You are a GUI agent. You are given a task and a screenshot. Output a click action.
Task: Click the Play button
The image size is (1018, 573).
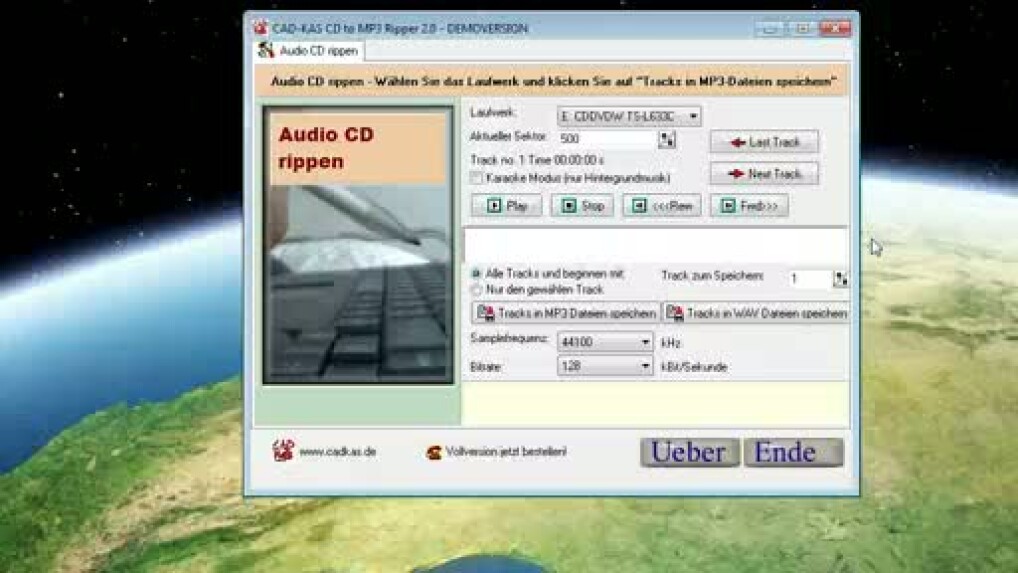(x=506, y=206)
